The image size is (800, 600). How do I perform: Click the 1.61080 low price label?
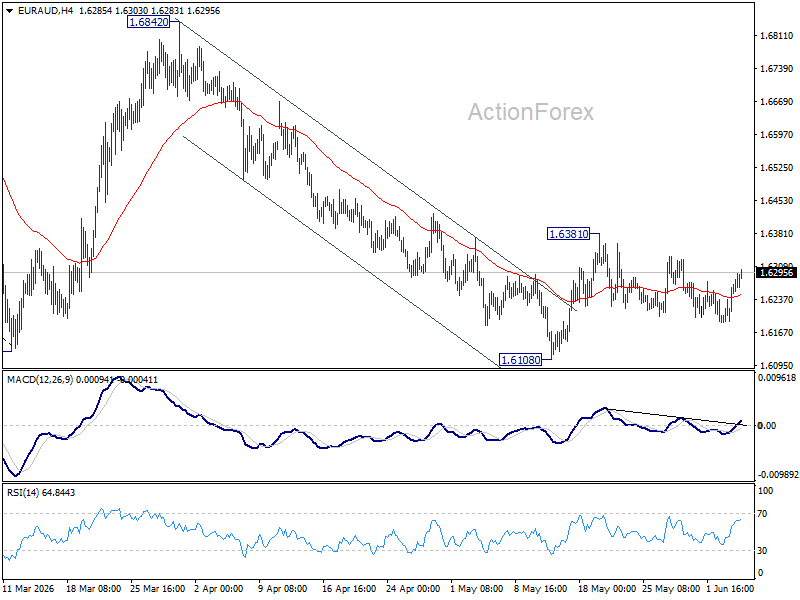pos(520,360)
